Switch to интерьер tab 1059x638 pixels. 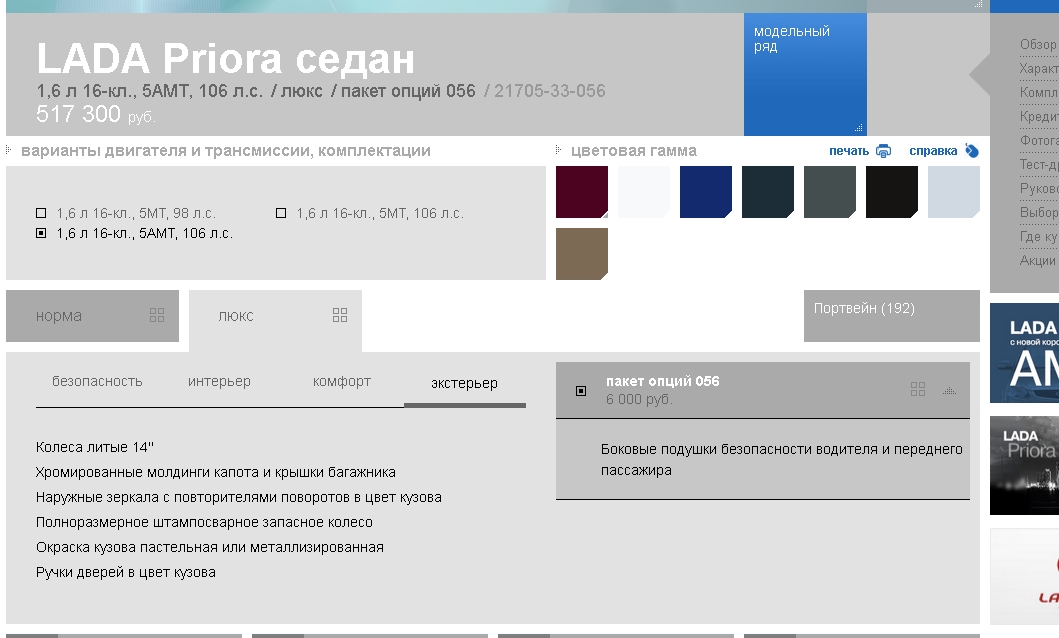click(x=219, y=381)
